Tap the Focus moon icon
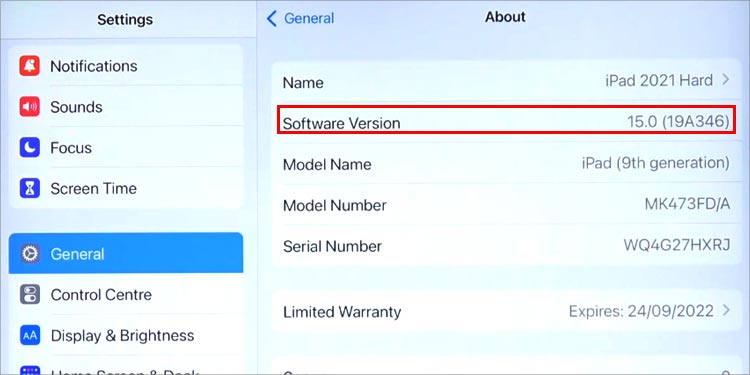 click(30, 147)
